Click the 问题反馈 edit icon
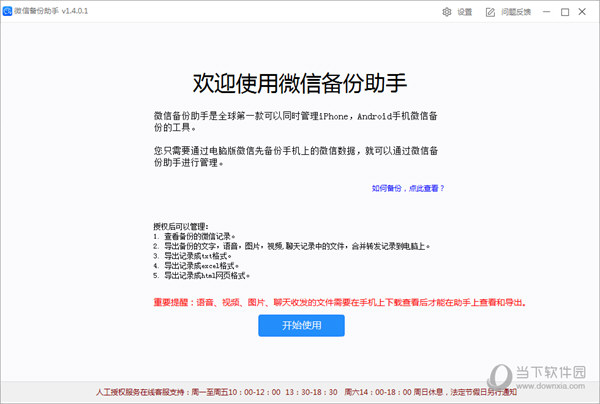600x404 pixels. (x=490, y=12)
